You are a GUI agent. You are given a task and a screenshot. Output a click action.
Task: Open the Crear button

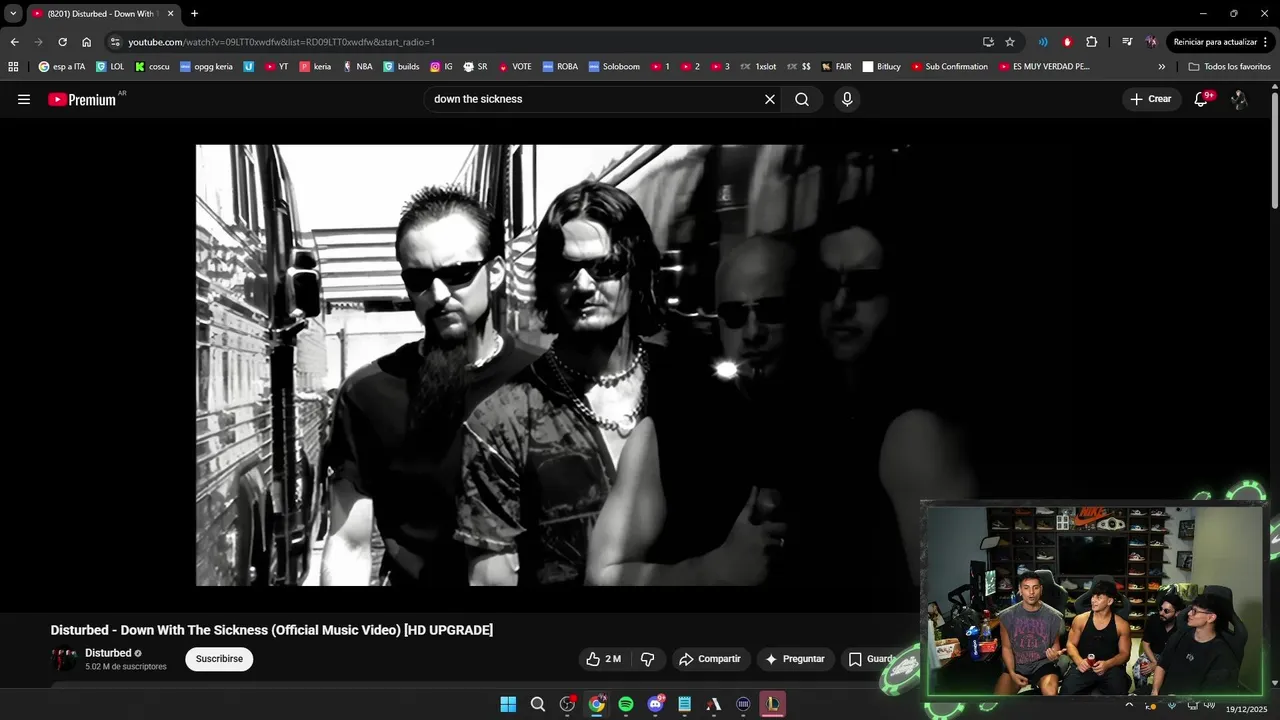pyautogui.click(x=1151, y=99)
